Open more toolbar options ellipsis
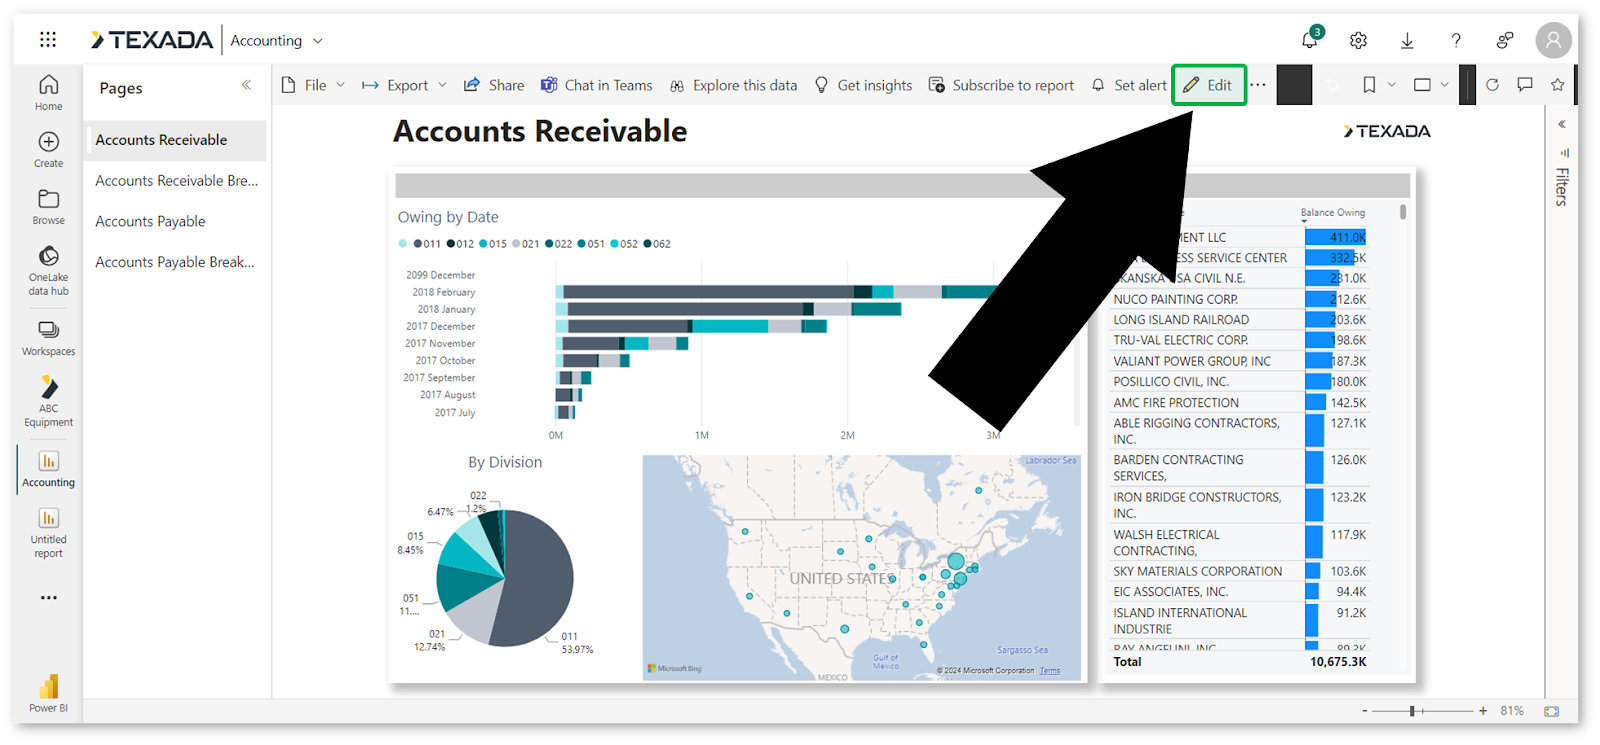This screenshot has height=745, width=1600. [x=1258, y=85]
